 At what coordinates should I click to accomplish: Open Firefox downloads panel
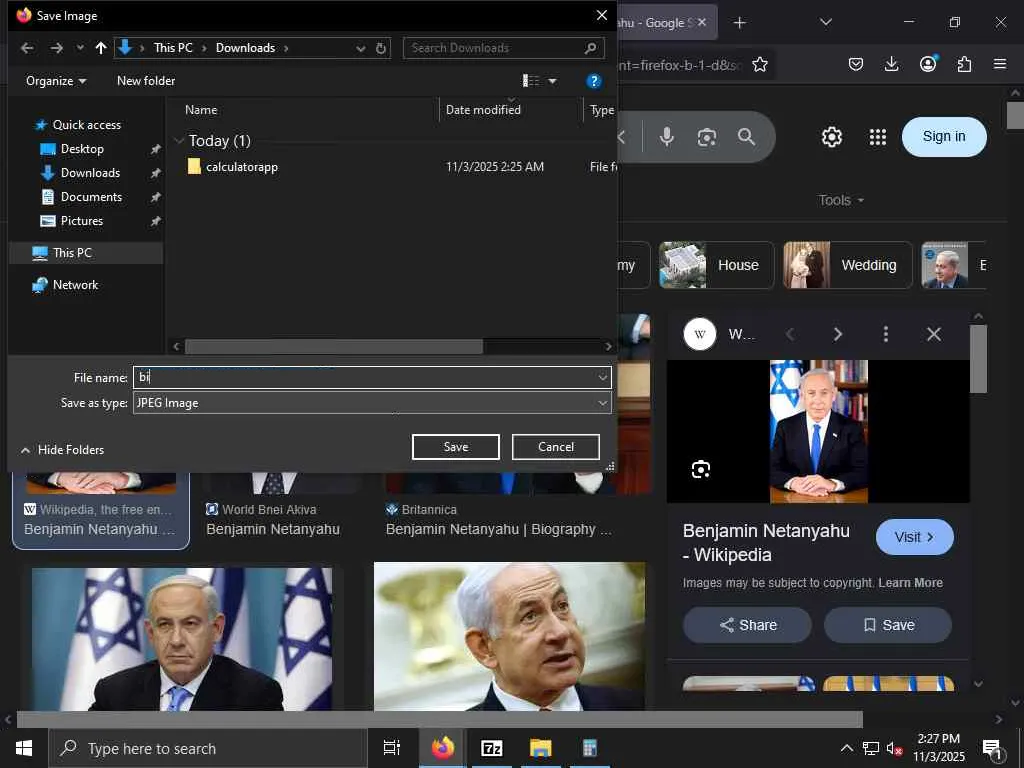pyautogui.click(x=891, y=64)
